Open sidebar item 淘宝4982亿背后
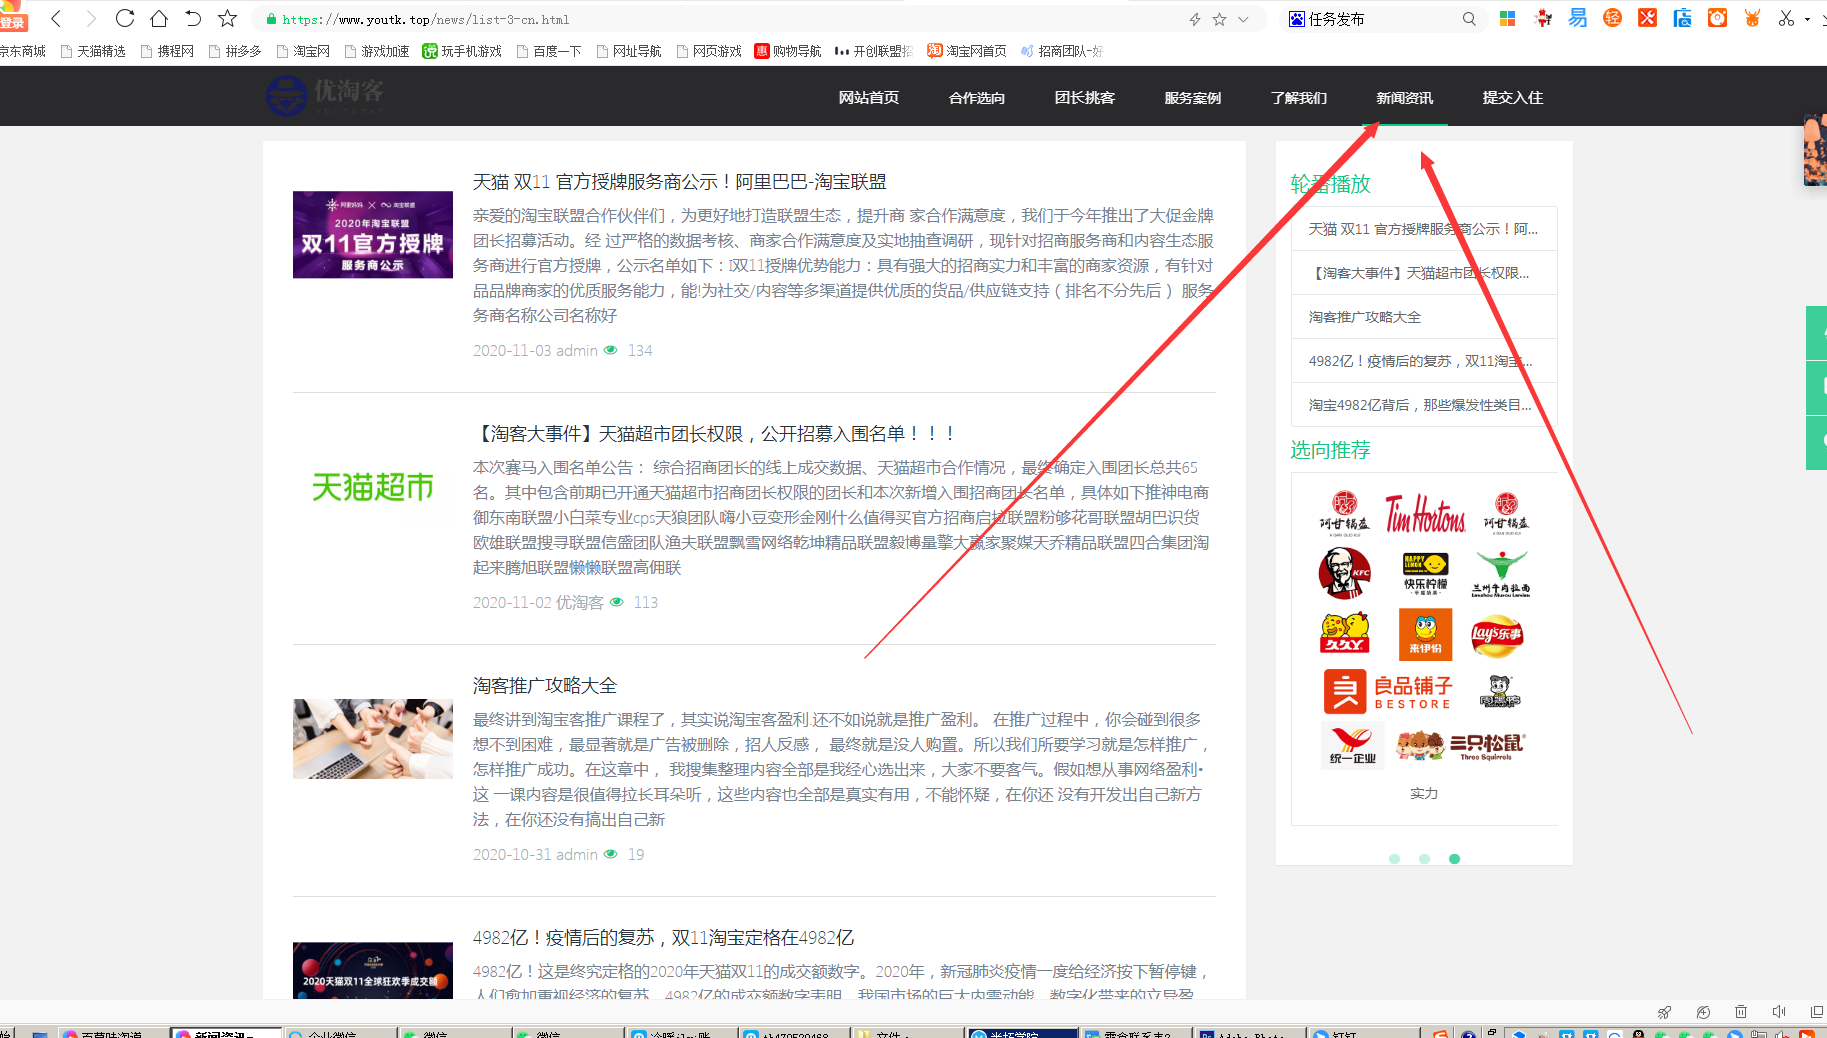The image size is (1827, 1038). (1420, 405)
